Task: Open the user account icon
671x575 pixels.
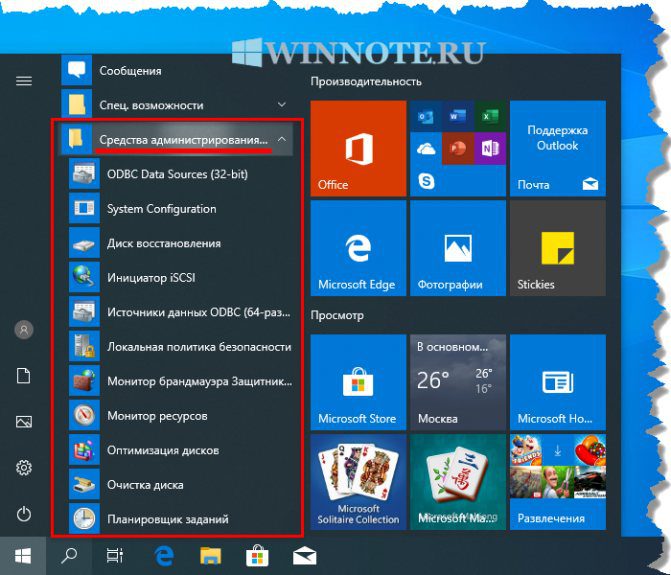Action: click(x=24, y=330)
